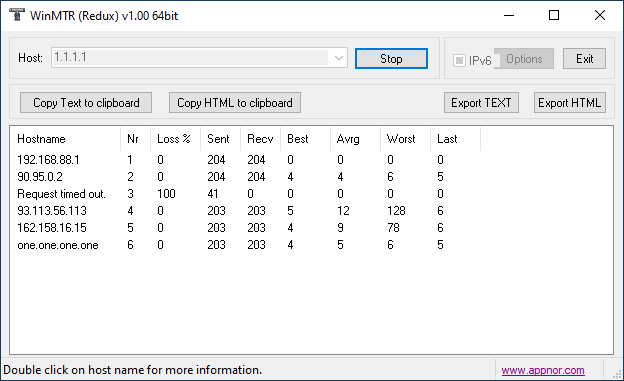Click the average value 12 of hop 4
624x381 pixels.
343,211
